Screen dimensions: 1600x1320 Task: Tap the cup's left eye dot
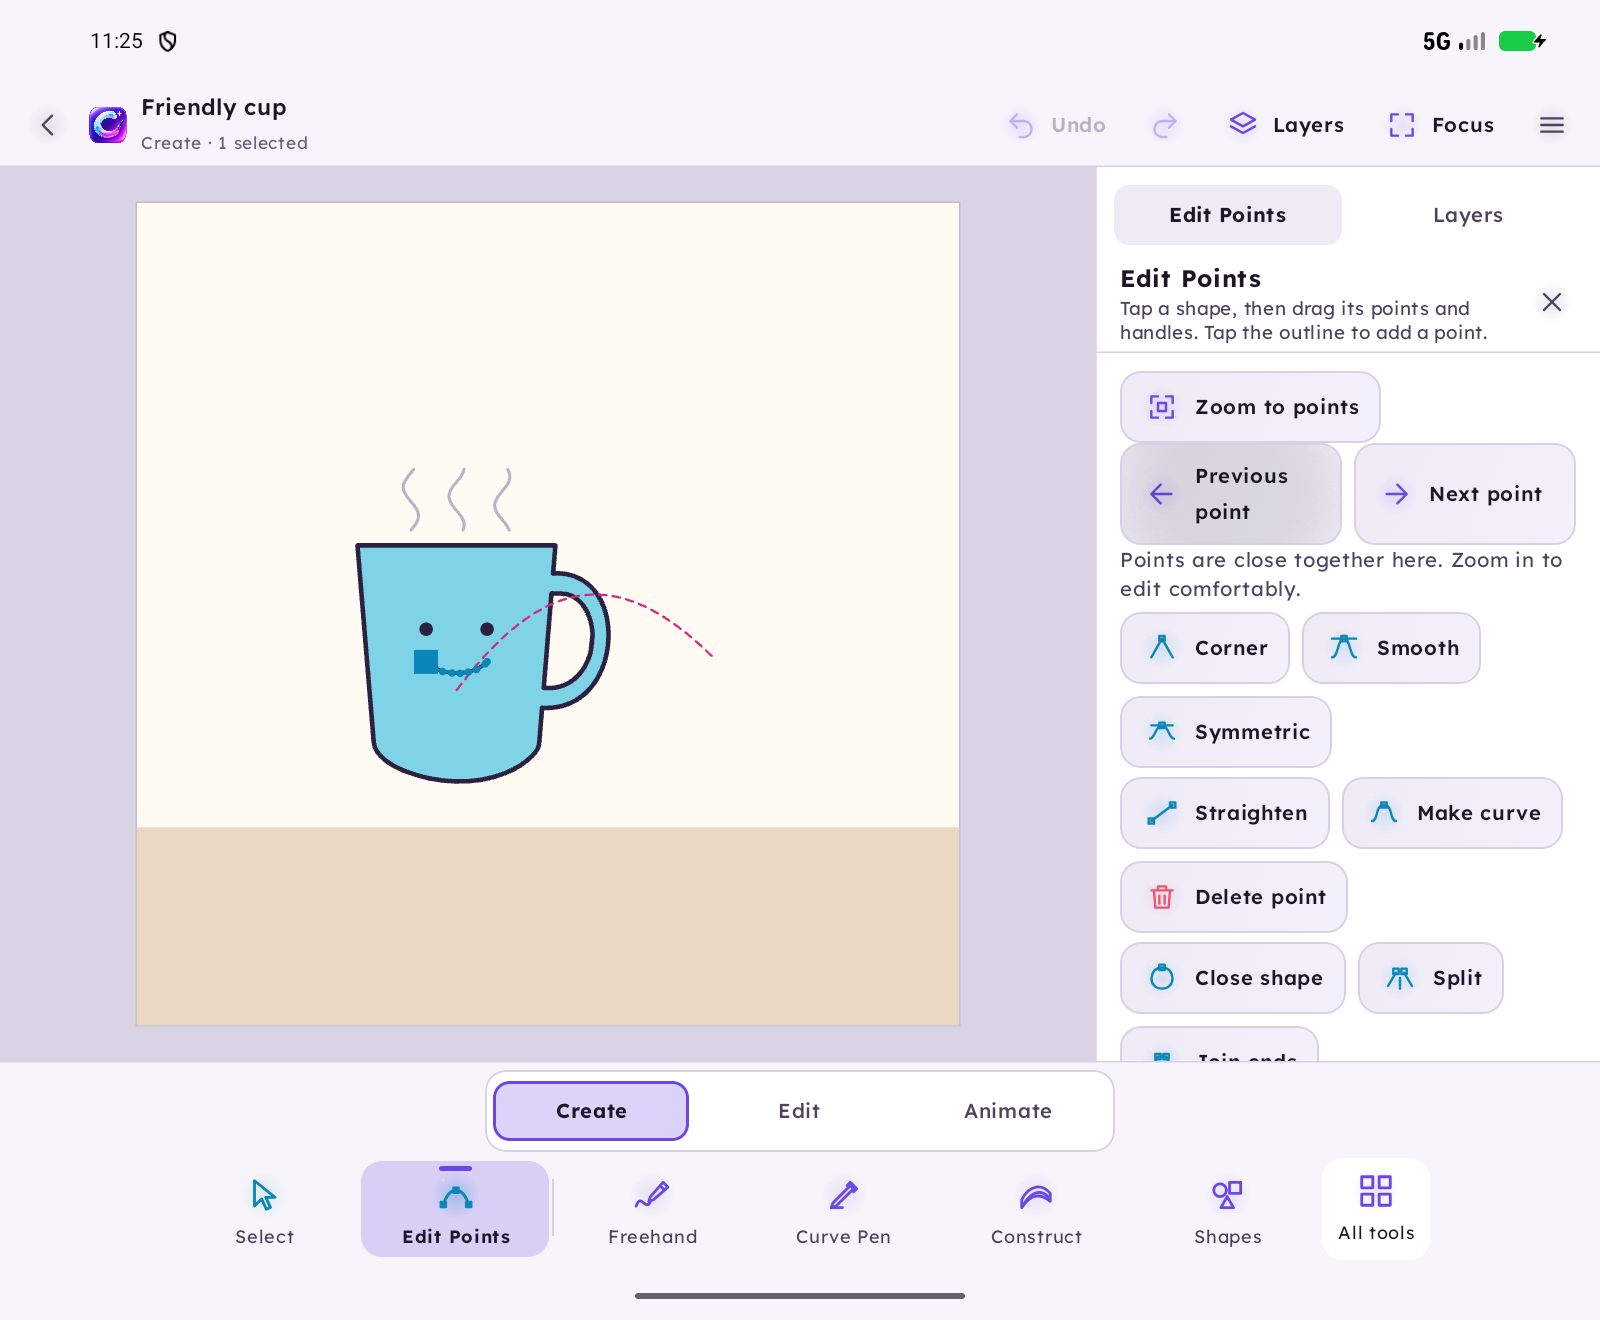pos(426,629)
